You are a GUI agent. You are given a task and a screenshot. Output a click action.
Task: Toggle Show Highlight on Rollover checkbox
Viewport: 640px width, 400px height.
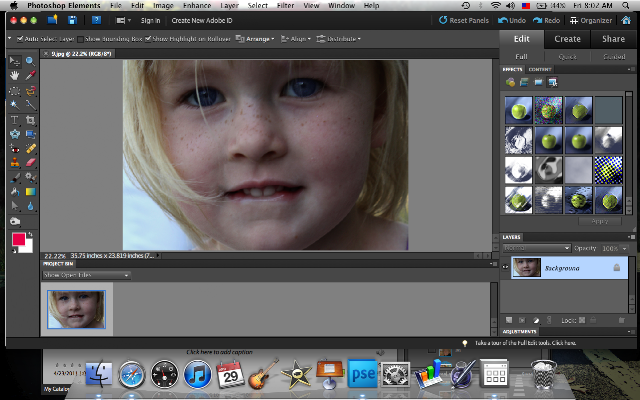coord(149,39)
